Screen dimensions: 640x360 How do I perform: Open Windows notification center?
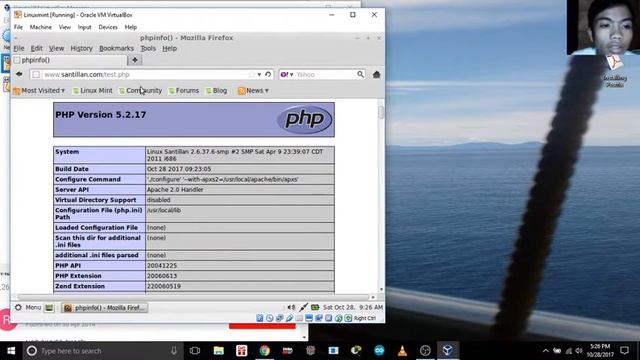point(624,351)
